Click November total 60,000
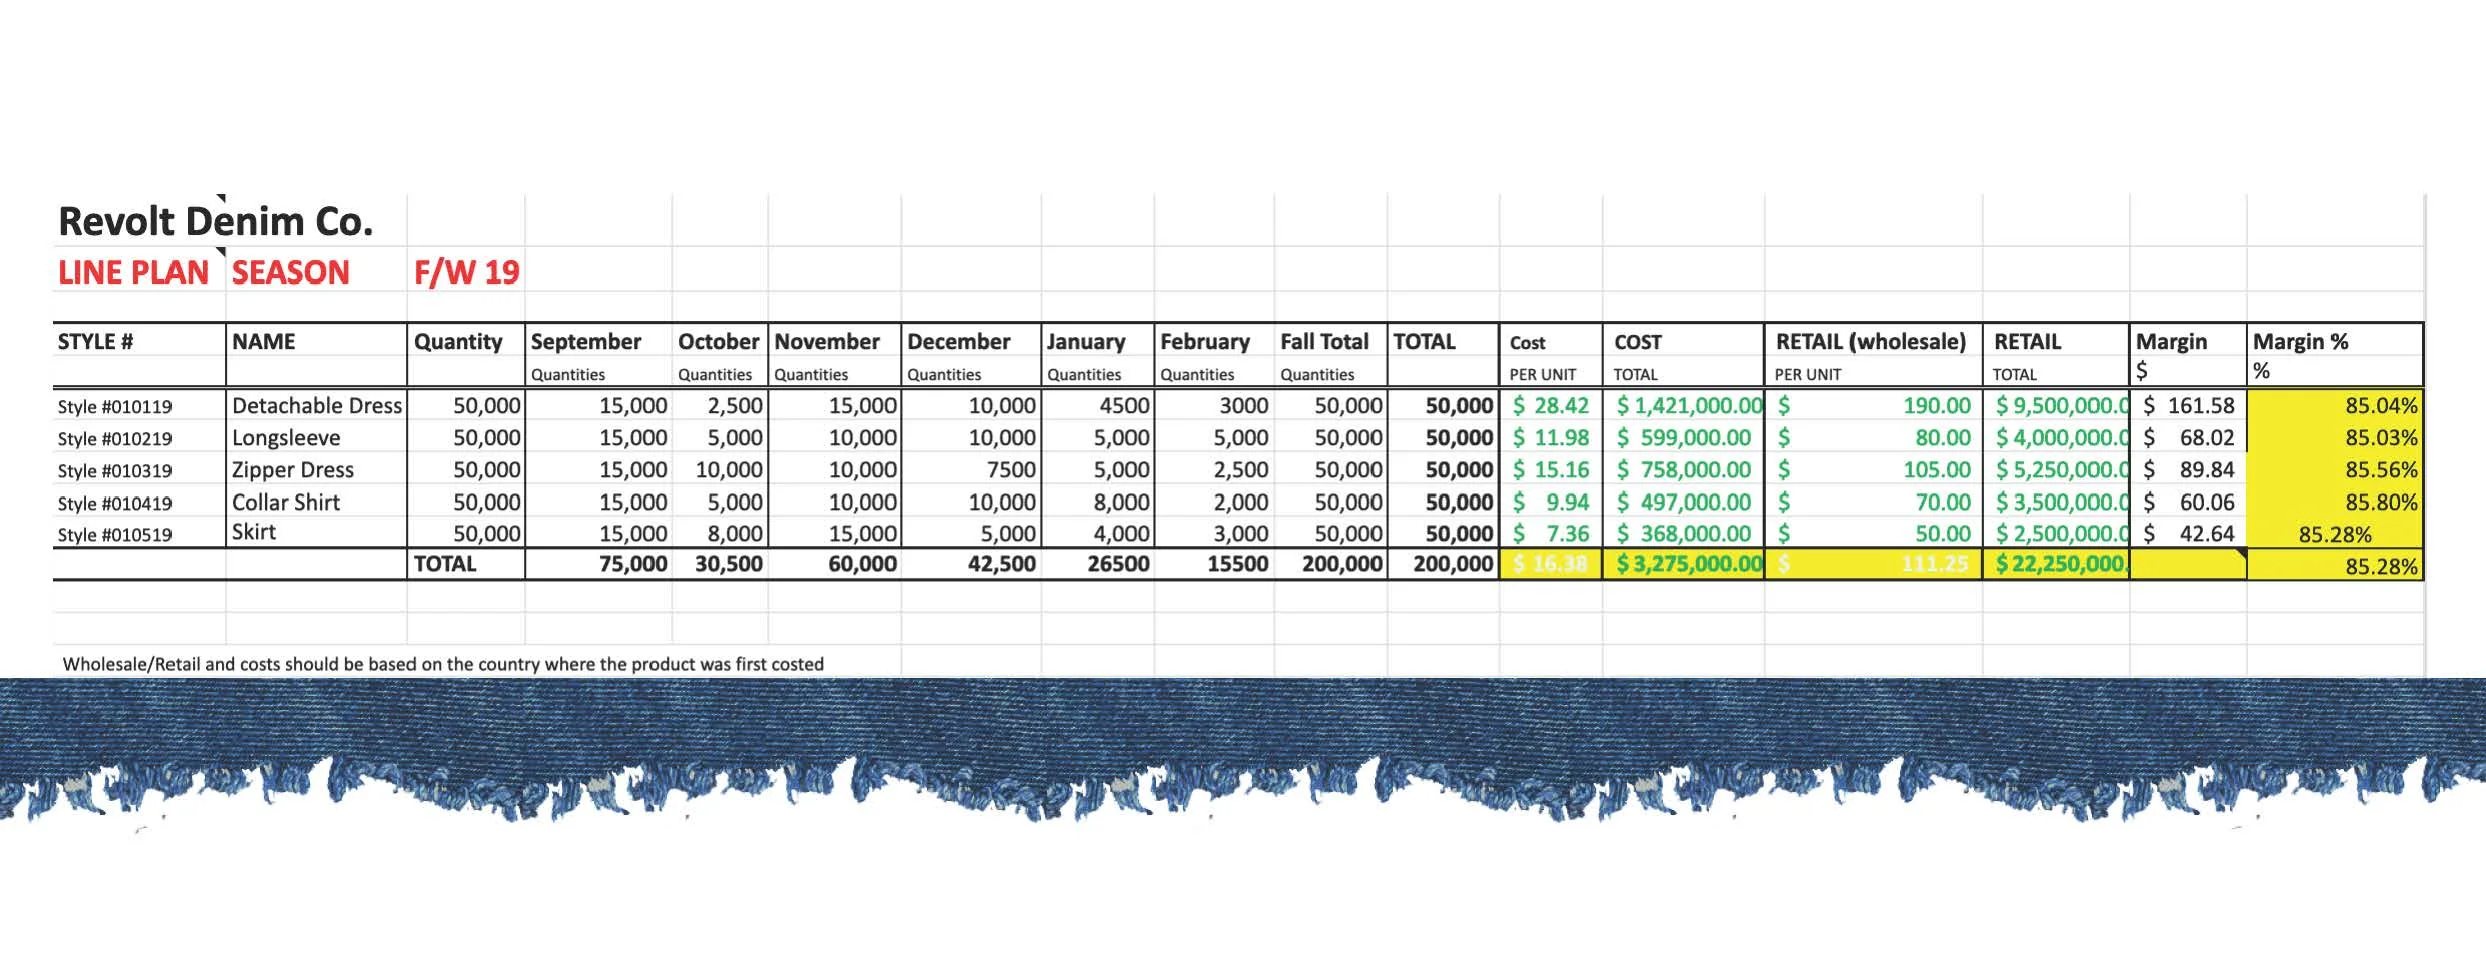 [x=862, y=564]
